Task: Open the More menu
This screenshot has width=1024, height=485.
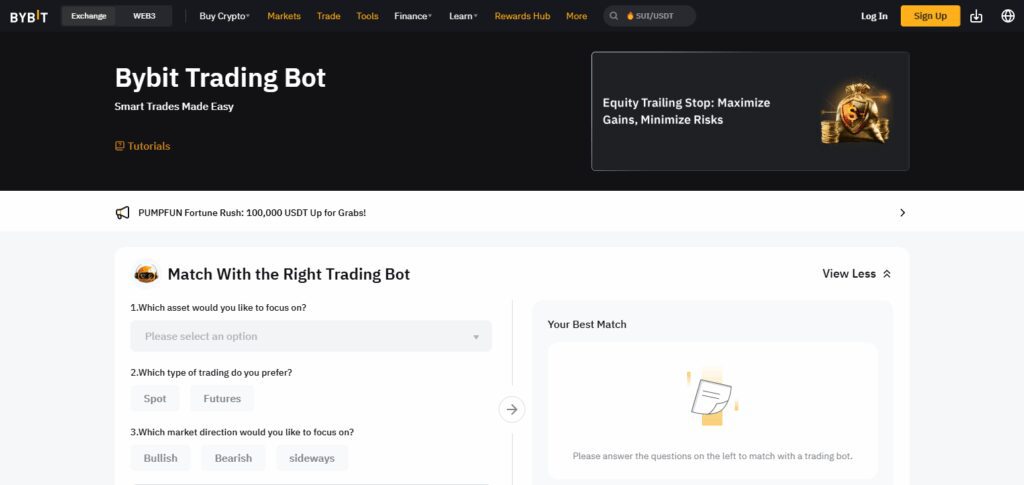Action: [x=577, y=16]
